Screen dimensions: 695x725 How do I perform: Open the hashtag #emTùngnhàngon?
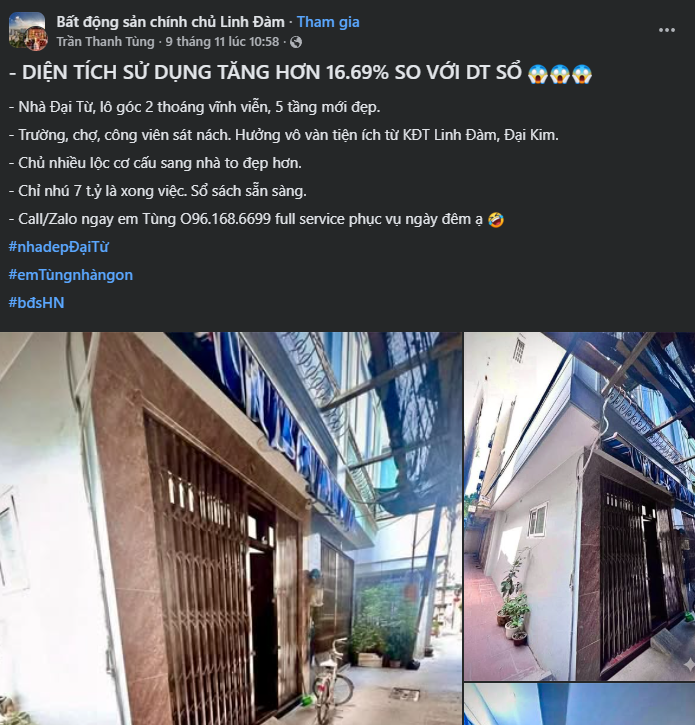point(71,275)
